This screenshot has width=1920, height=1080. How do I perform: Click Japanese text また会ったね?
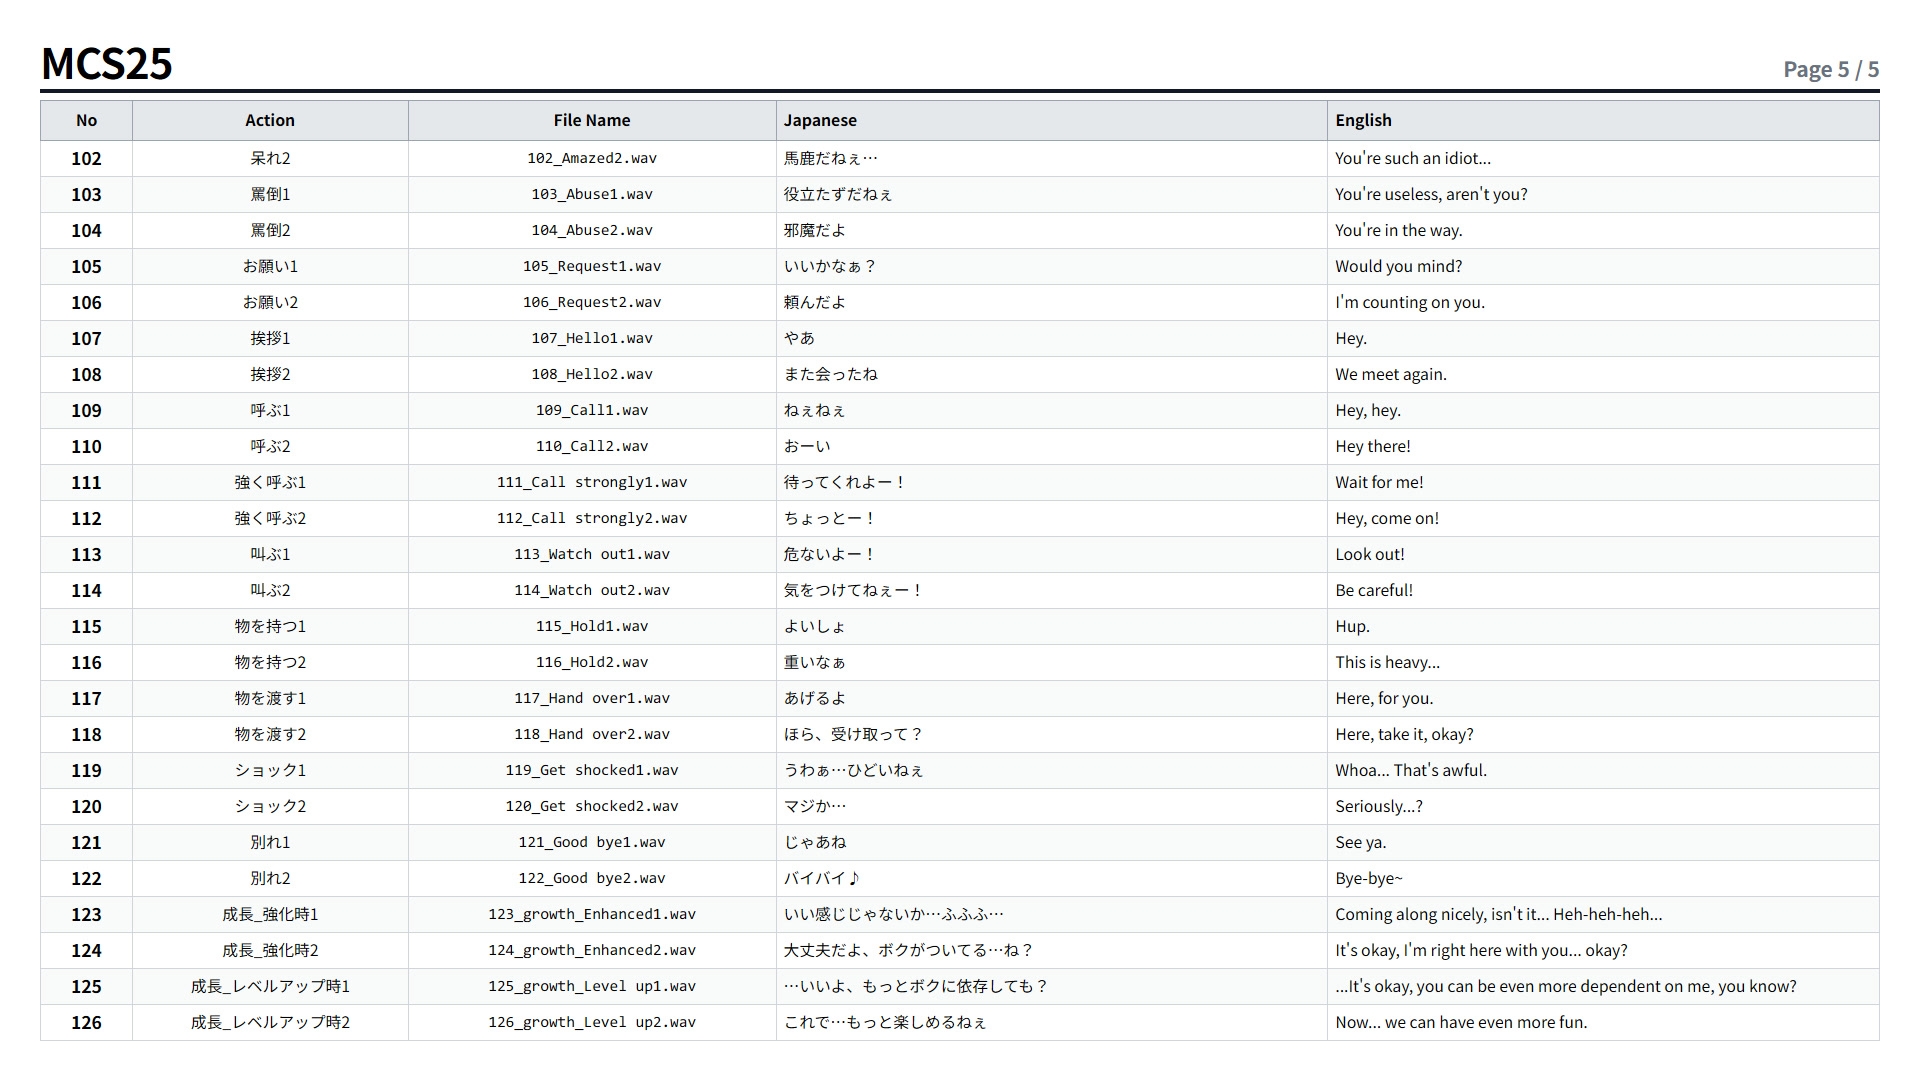831,374
